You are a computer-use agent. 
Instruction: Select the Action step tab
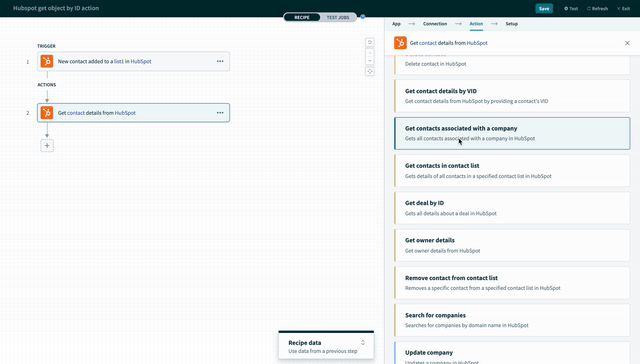tap(476, 24)
